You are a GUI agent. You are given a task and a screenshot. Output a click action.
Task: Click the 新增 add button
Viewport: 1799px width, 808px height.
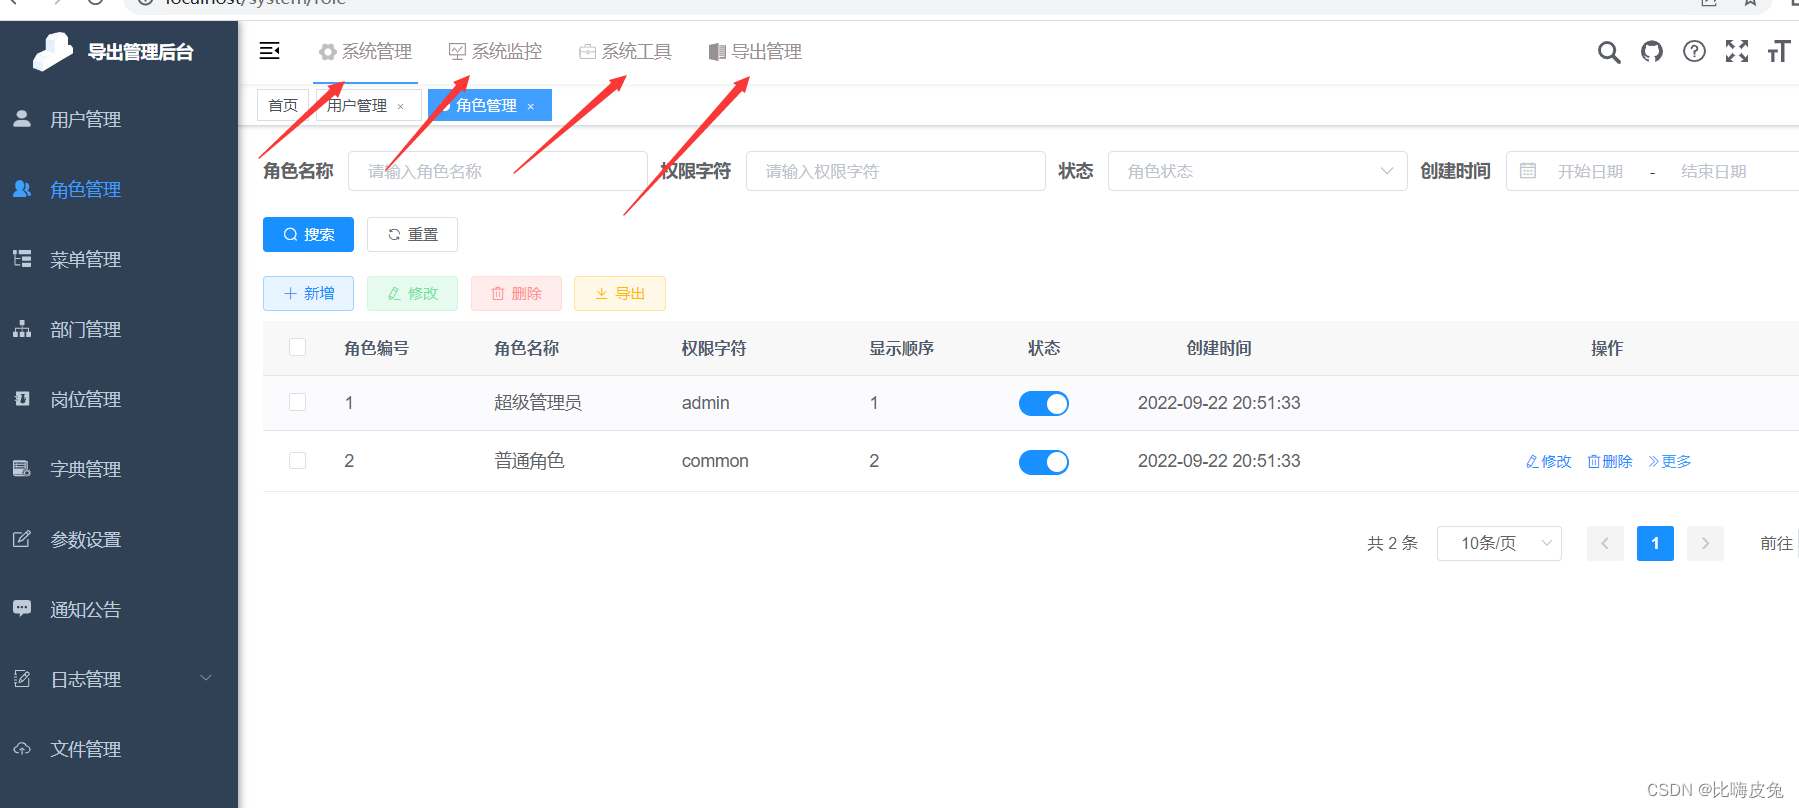click(308, 293)
